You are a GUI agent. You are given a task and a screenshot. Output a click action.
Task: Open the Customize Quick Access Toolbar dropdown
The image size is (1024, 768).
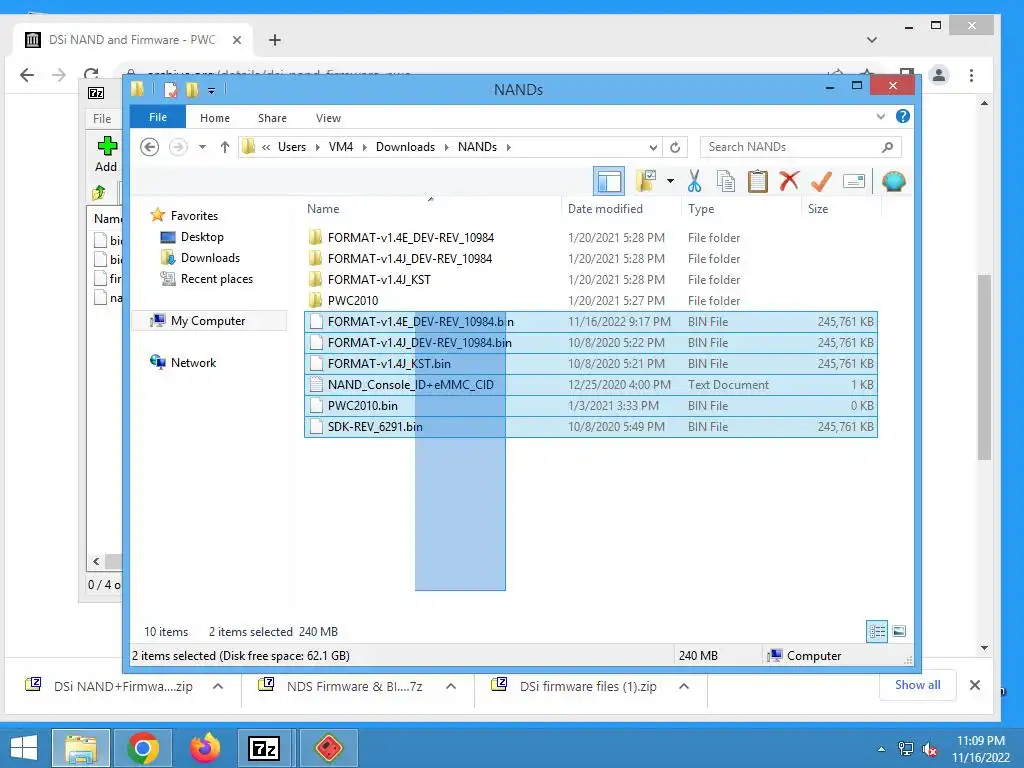[x=212, y=90]
